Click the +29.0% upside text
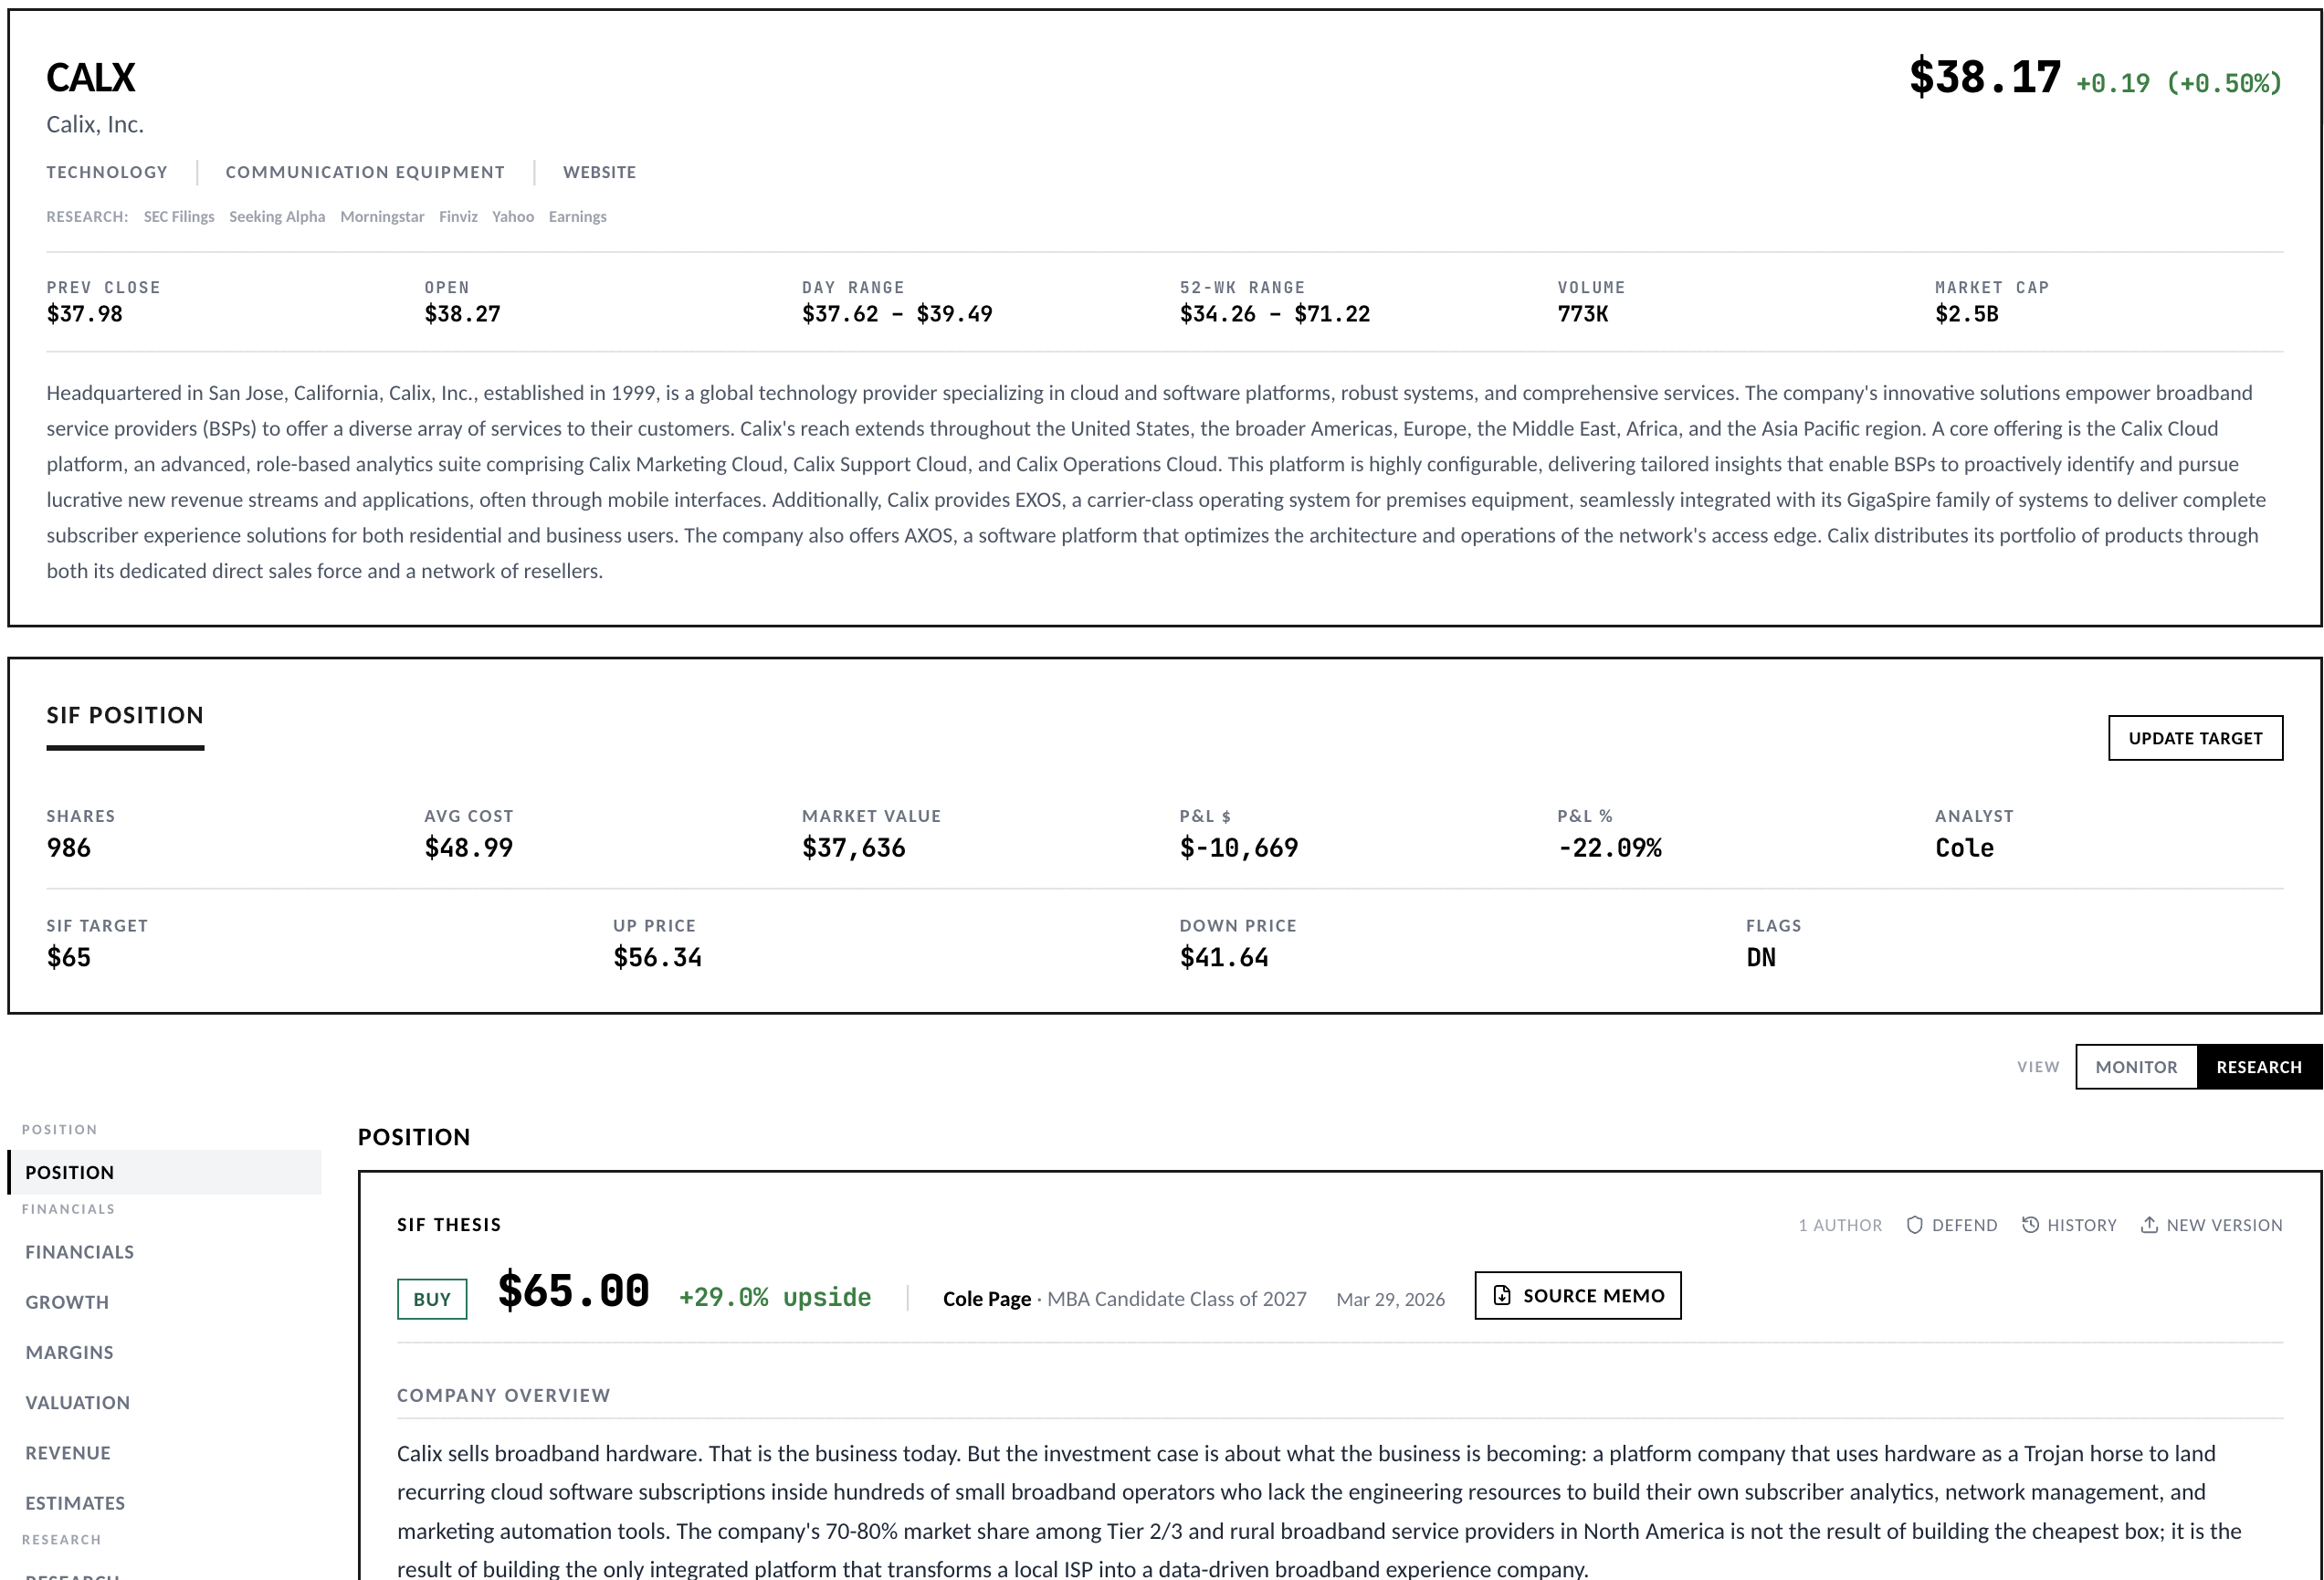Viewport: 2324px width, 1580px height. [775, 1298]
